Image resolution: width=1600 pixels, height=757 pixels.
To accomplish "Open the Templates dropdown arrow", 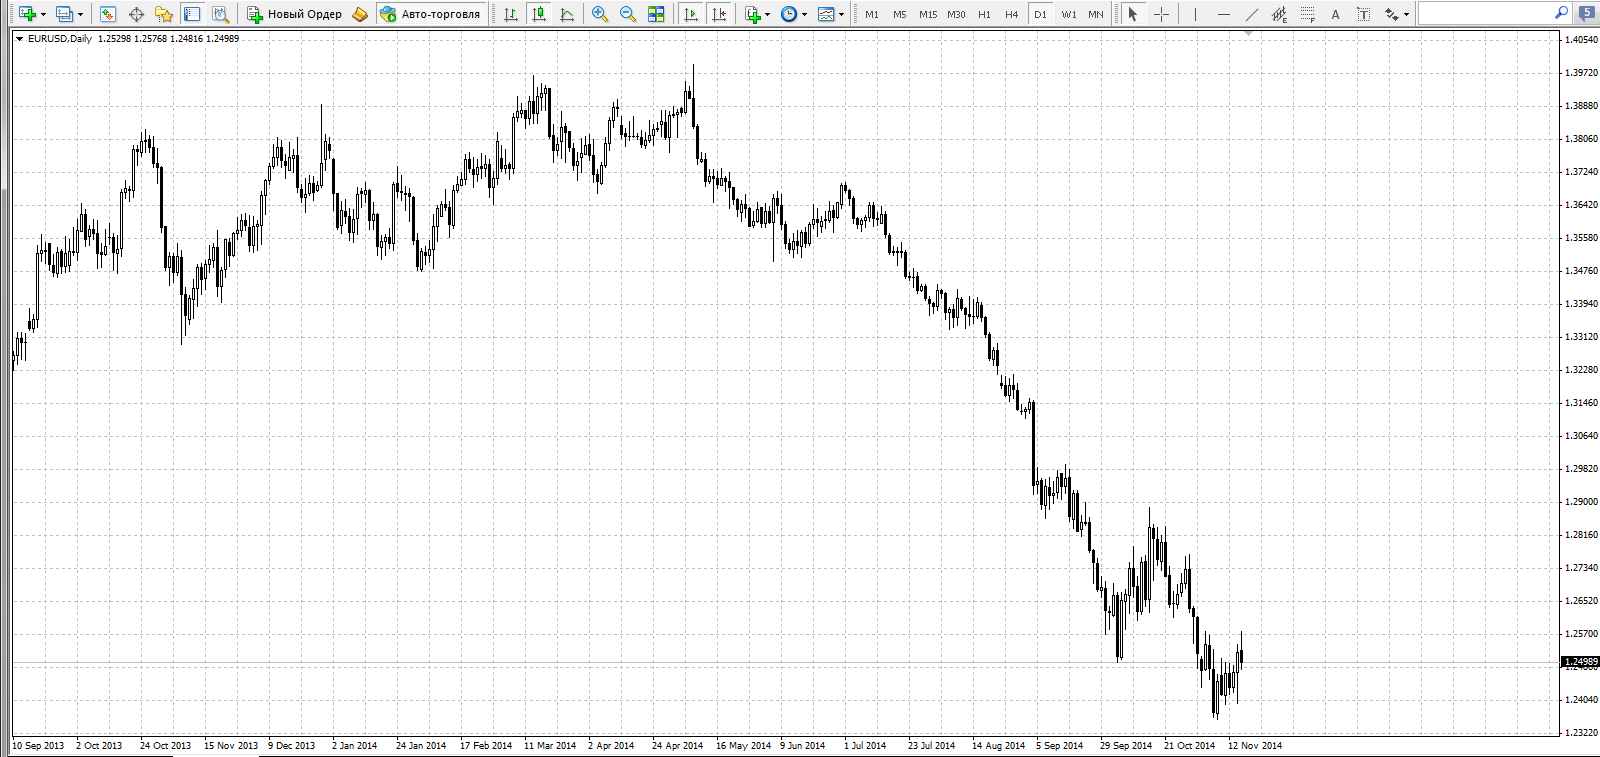I will pyautogui.click(x=841, y=15).
